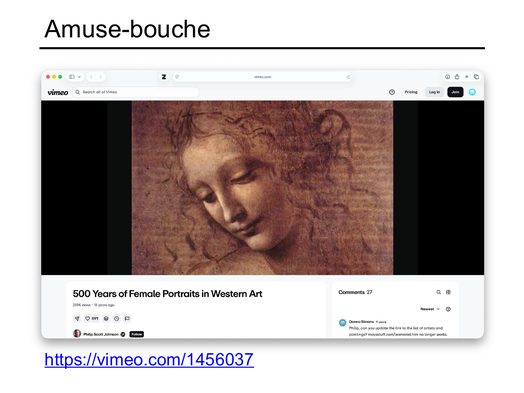Click the icon right of the comments search

click(448, 292)
